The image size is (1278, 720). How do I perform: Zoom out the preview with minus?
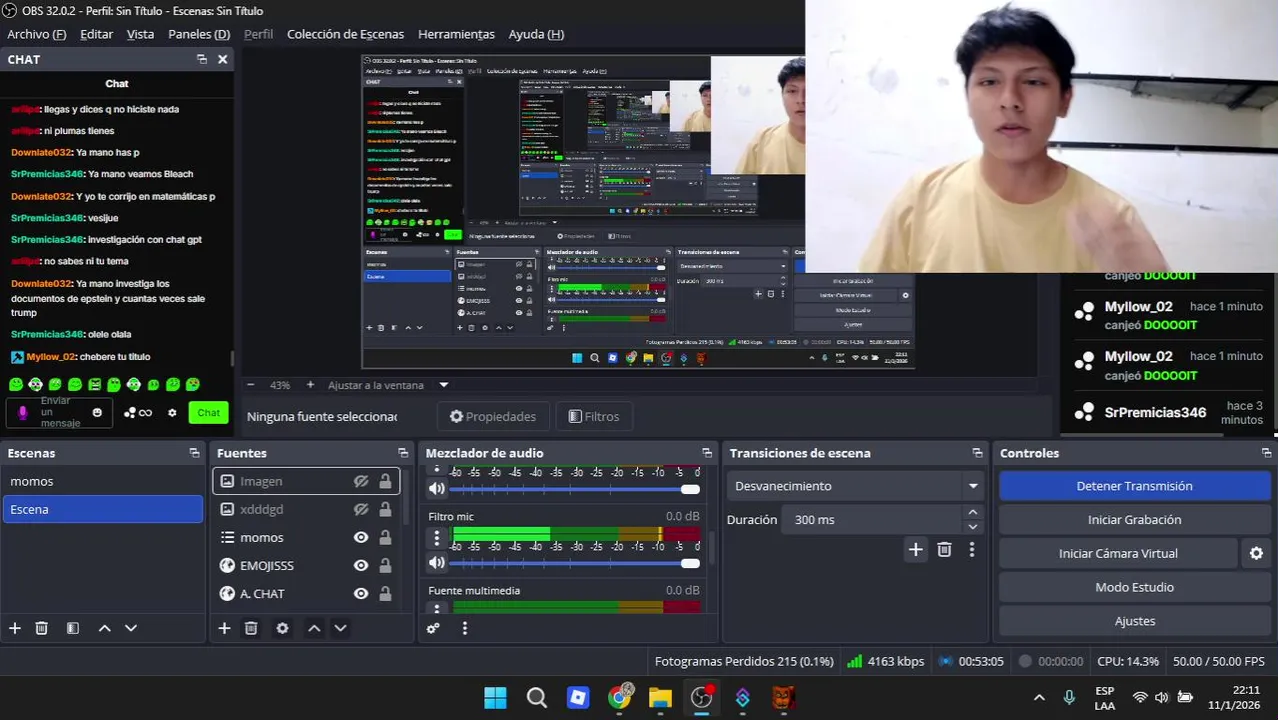(250, 385)
